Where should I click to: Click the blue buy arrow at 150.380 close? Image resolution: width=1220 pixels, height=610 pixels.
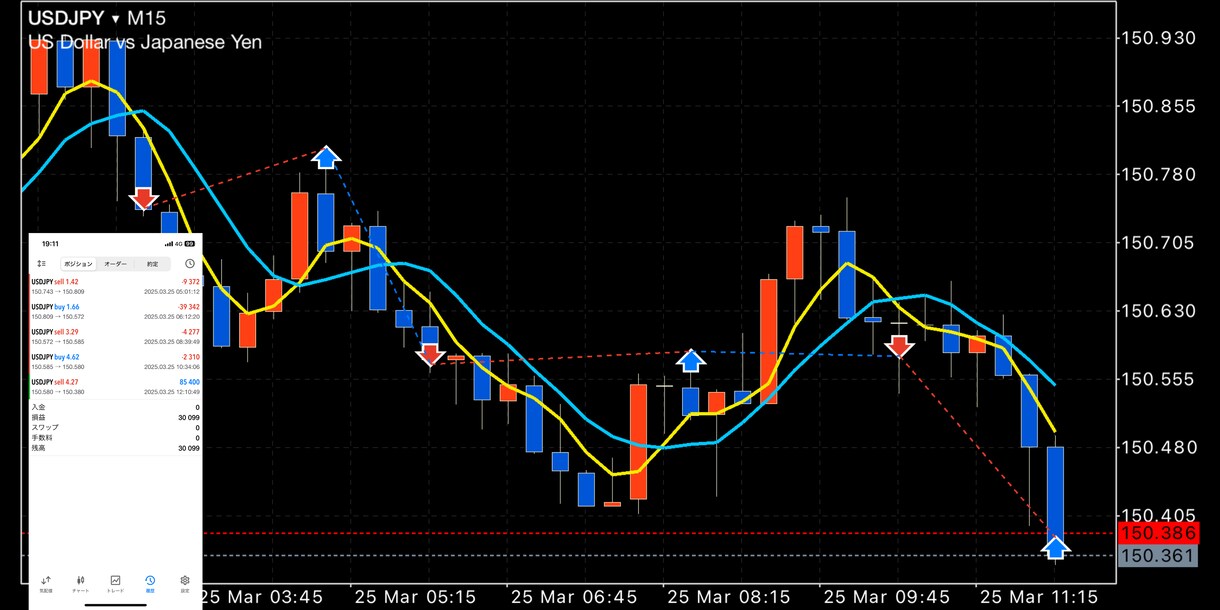pos(1056,546)
